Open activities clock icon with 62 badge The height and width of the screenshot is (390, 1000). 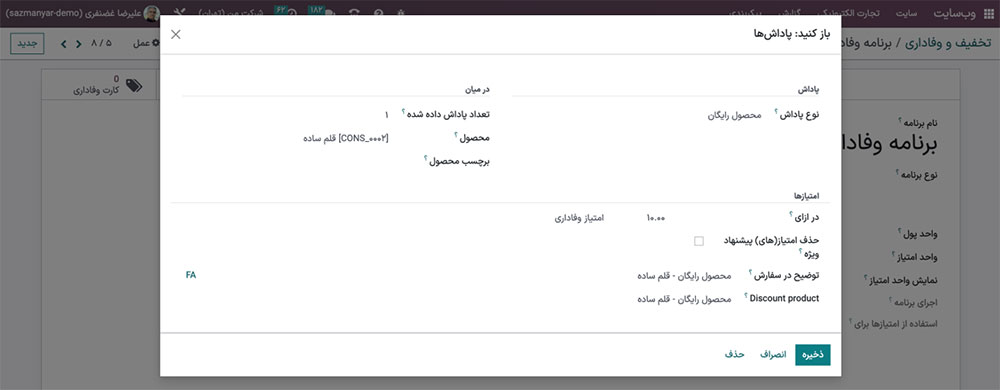click(286, 11)
